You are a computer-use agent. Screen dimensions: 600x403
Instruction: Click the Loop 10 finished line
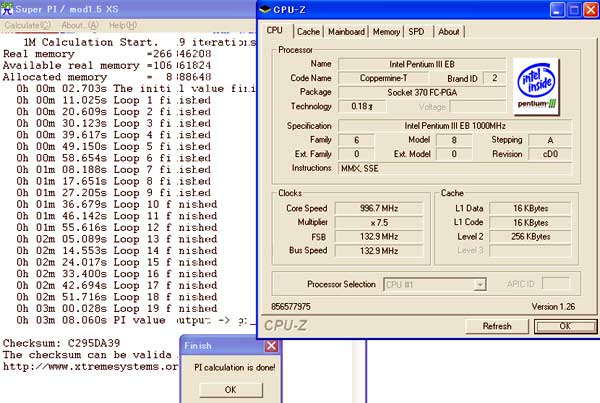click(117, 204)
